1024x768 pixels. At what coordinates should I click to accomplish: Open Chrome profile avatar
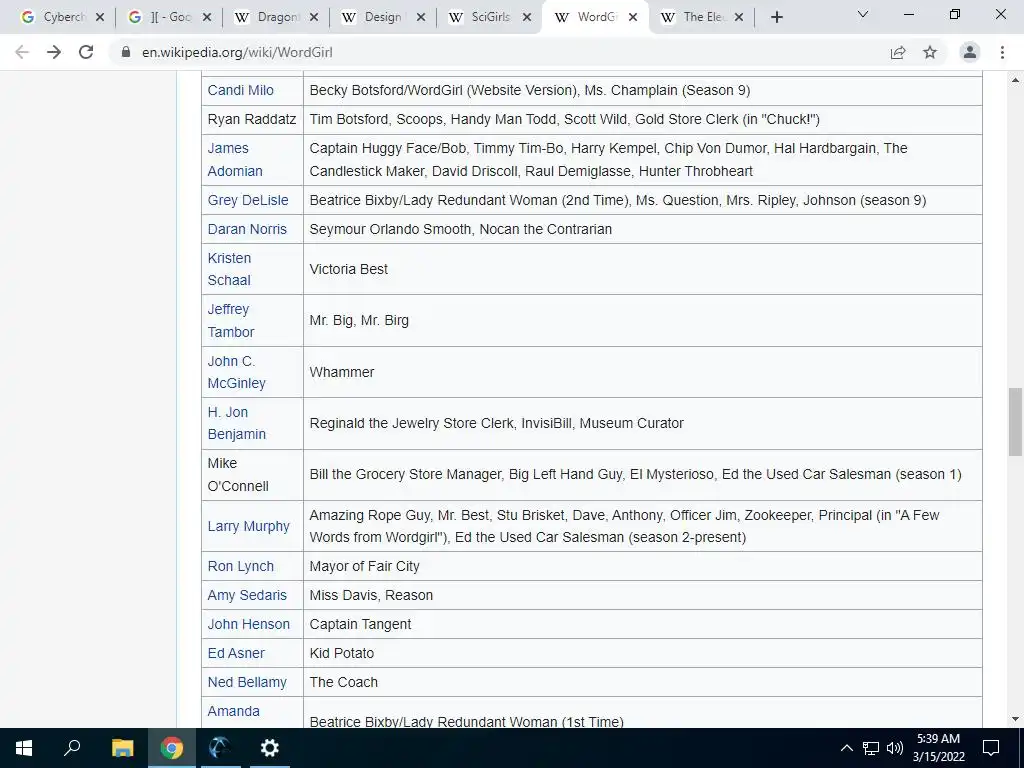[970, 52]
